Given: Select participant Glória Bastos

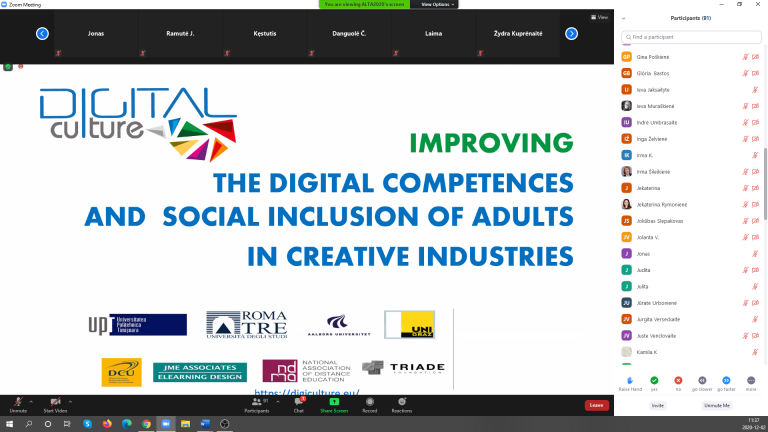Looking at the screenshot, I should point(691,73).
